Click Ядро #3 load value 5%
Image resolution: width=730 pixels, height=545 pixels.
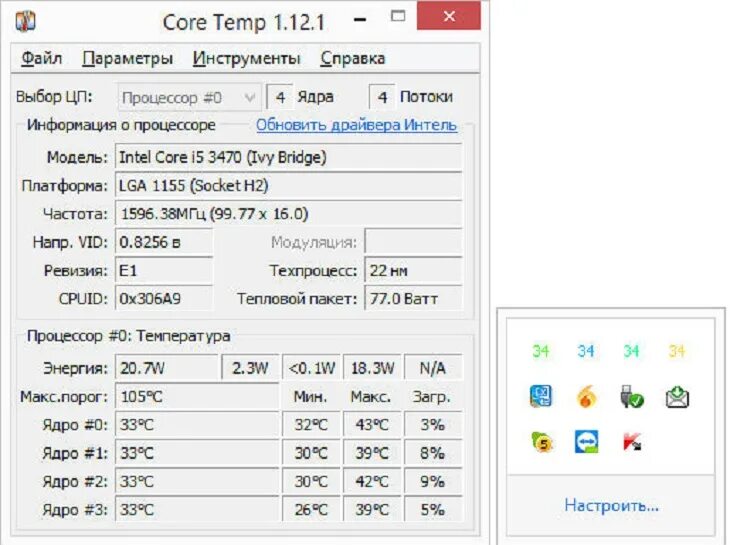(x=433, y=510)
